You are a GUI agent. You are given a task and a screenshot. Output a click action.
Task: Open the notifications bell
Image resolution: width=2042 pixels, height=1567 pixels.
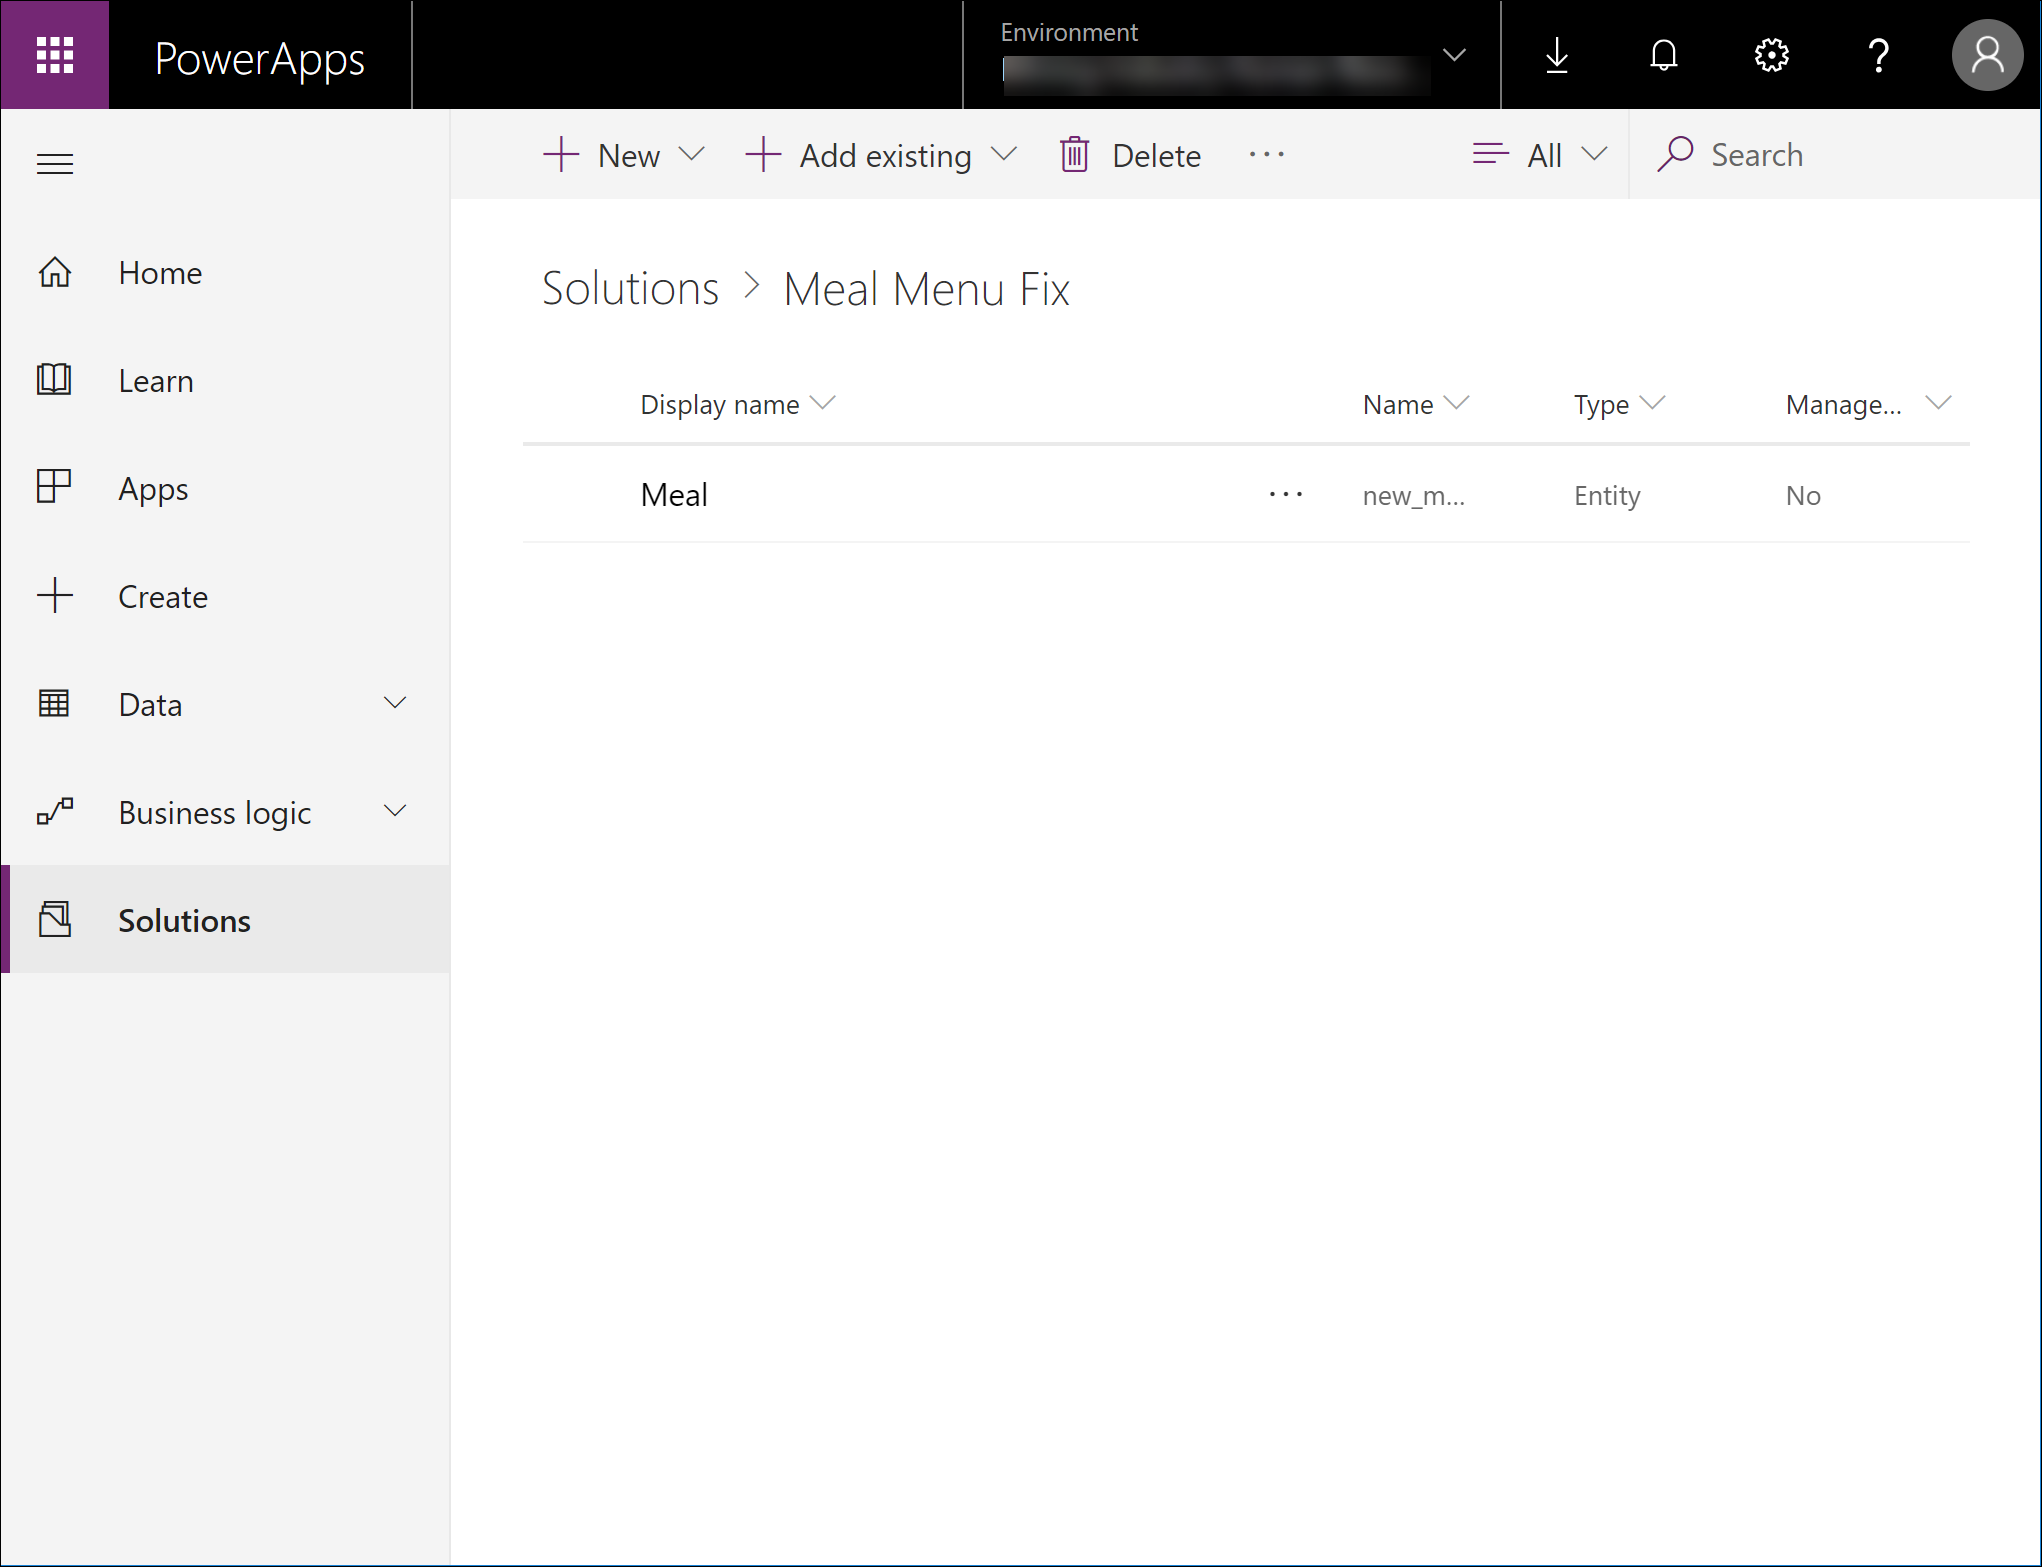(x=1663, y=55)
